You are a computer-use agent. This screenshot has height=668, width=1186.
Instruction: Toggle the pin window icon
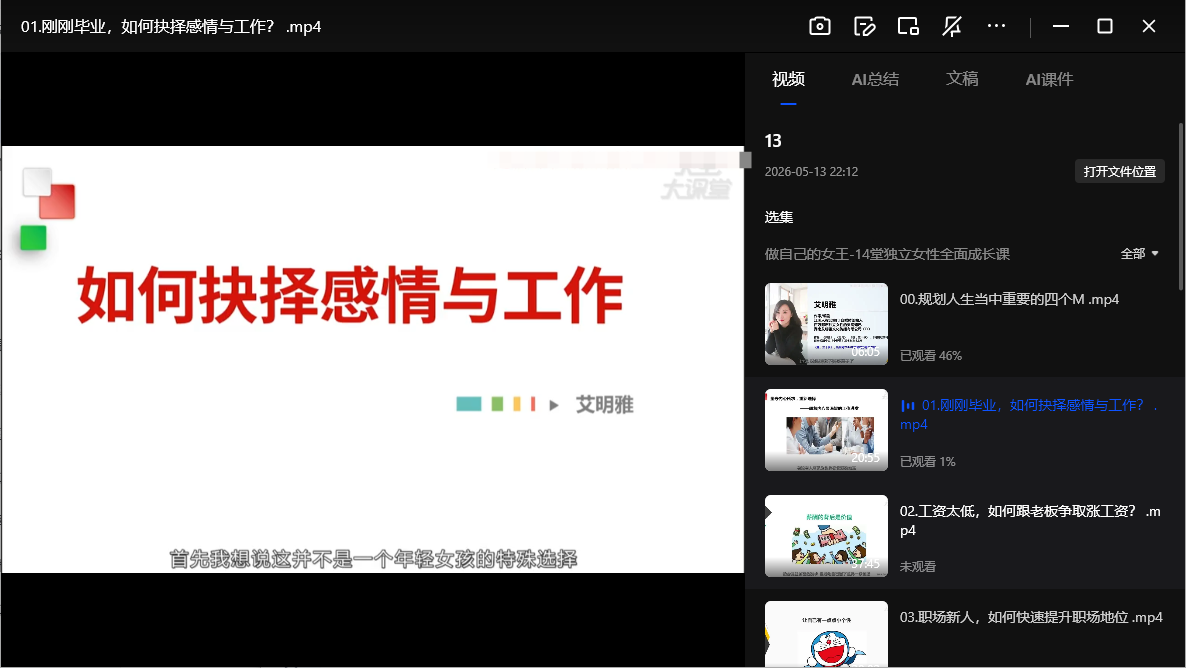[x=952, y=26]
